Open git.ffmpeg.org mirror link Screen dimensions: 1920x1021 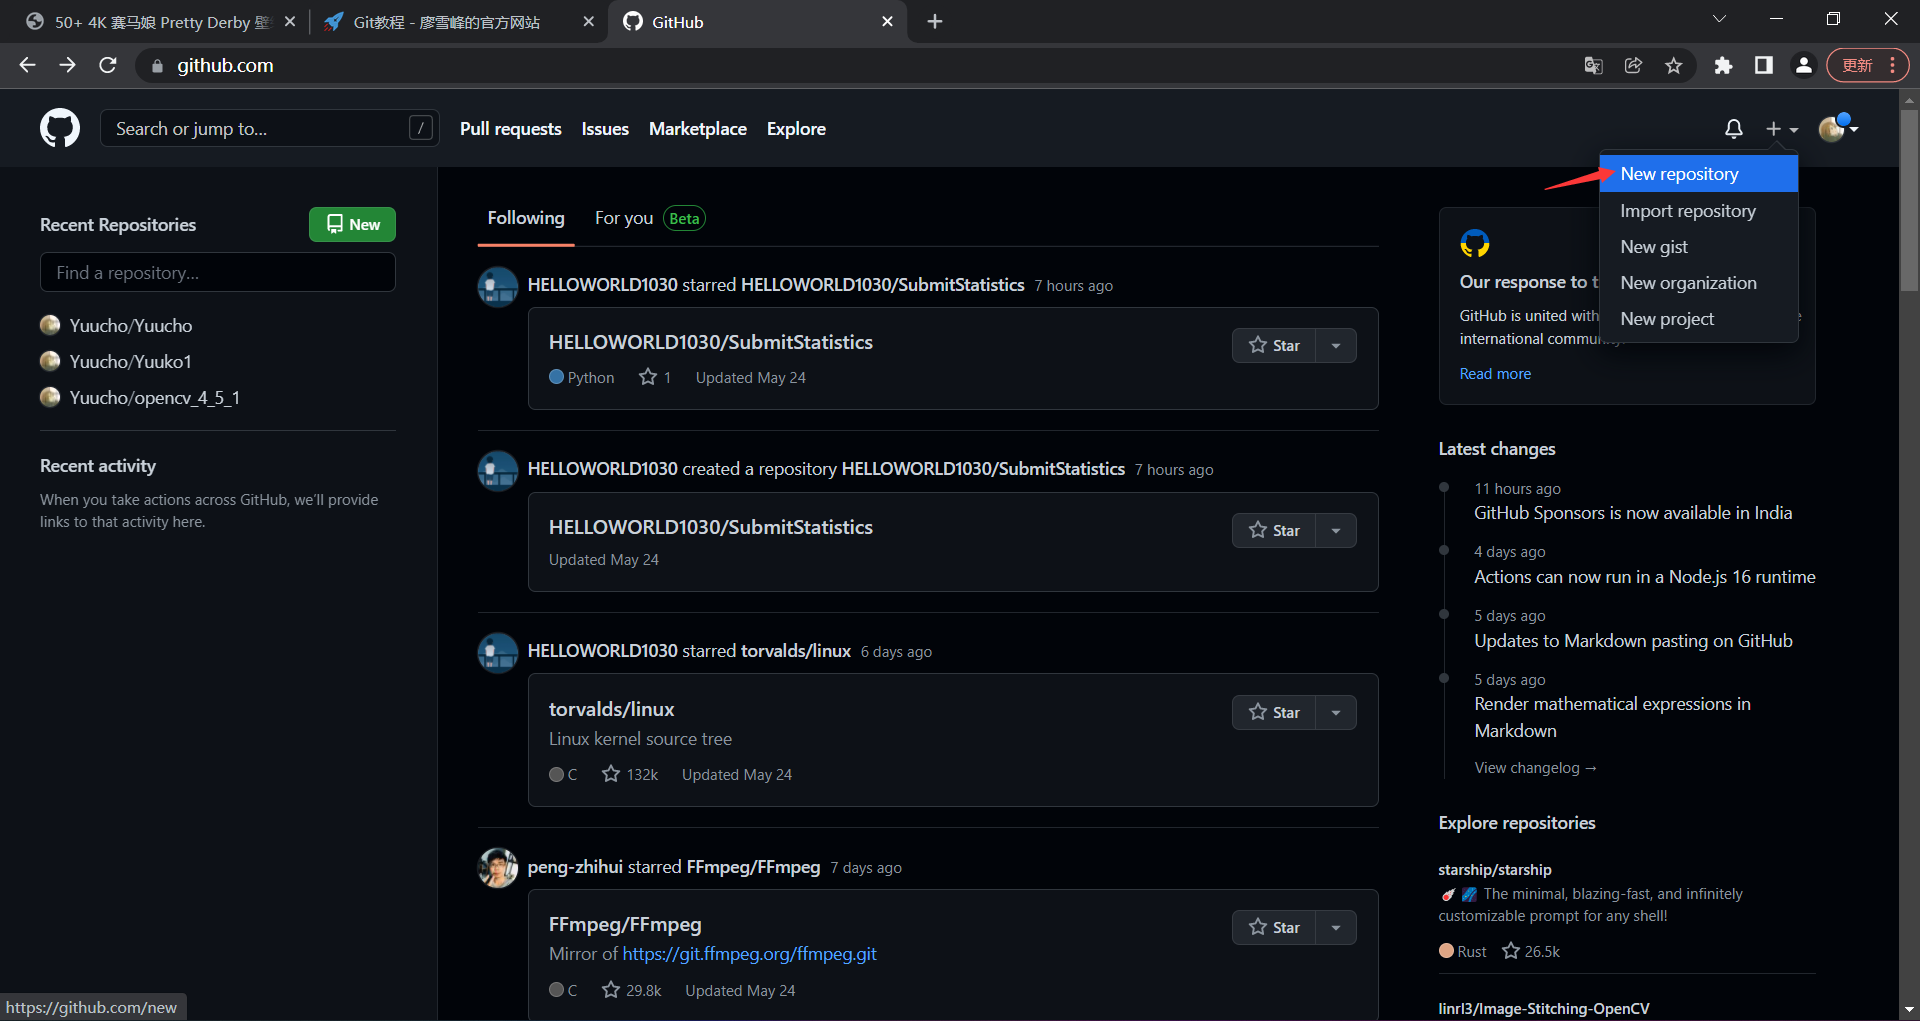click(x=749, y=954)
